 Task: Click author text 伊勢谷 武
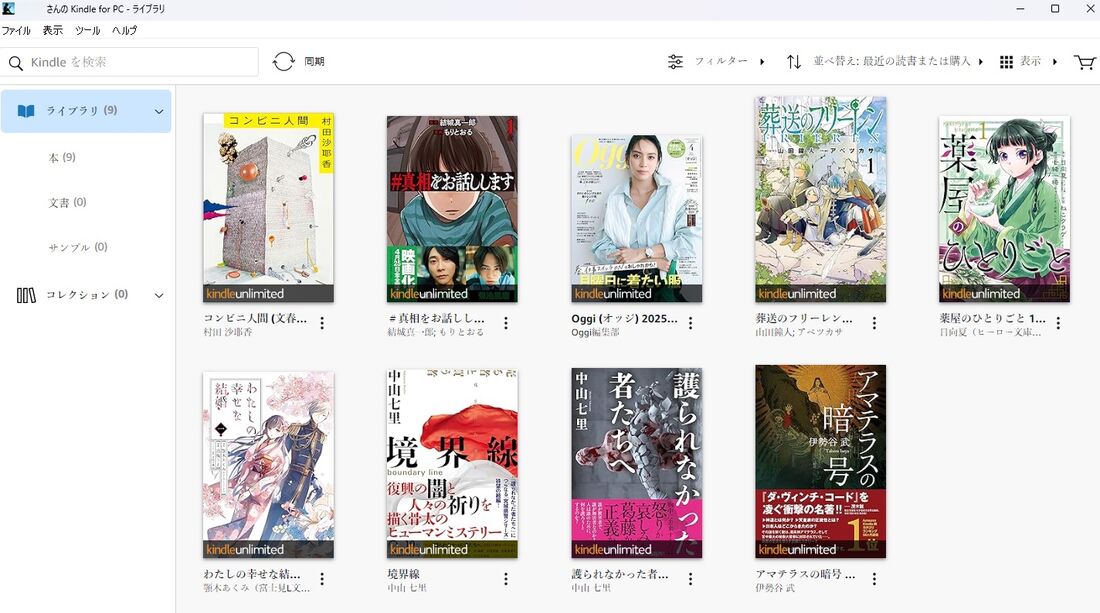coord(775,588)
